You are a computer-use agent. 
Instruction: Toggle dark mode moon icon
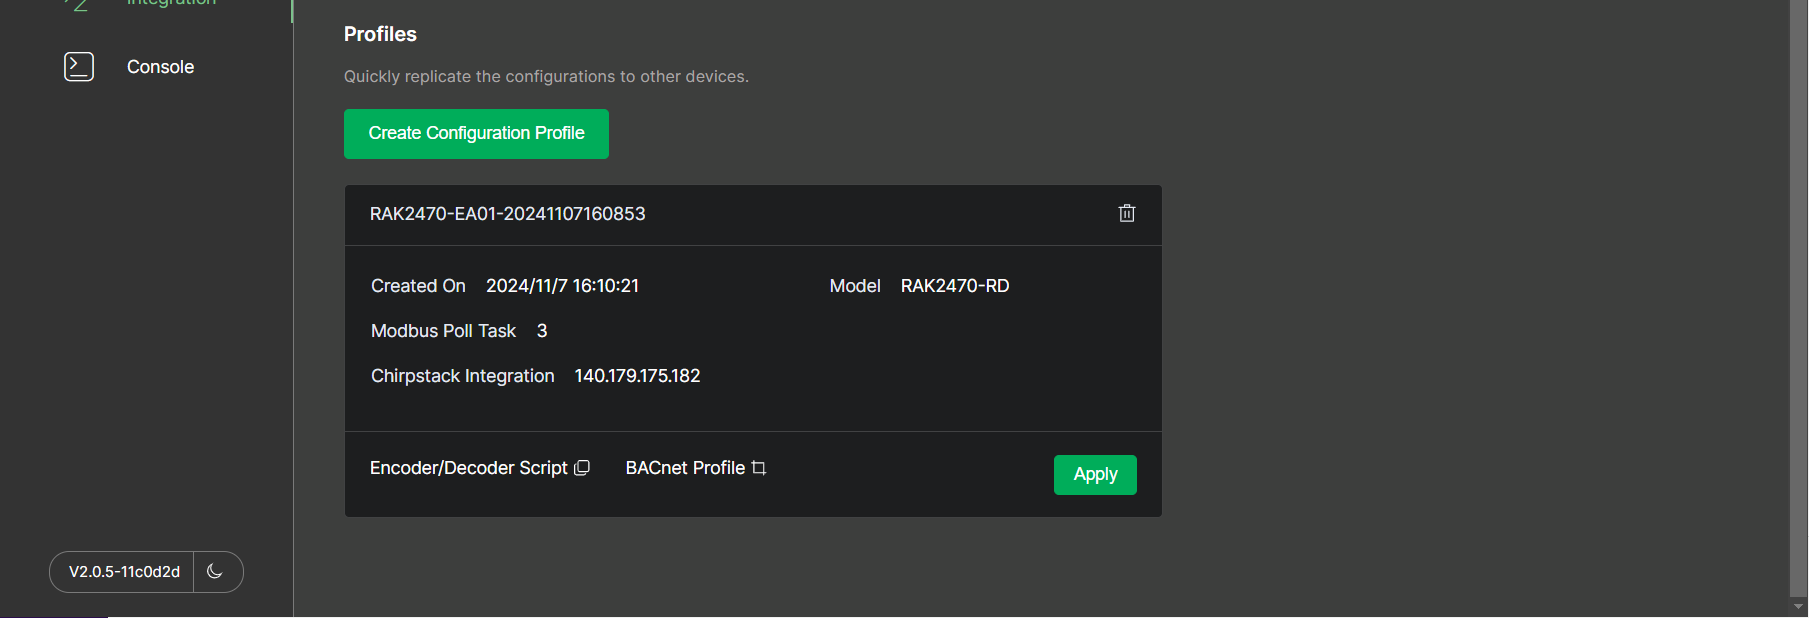point(215,572)
